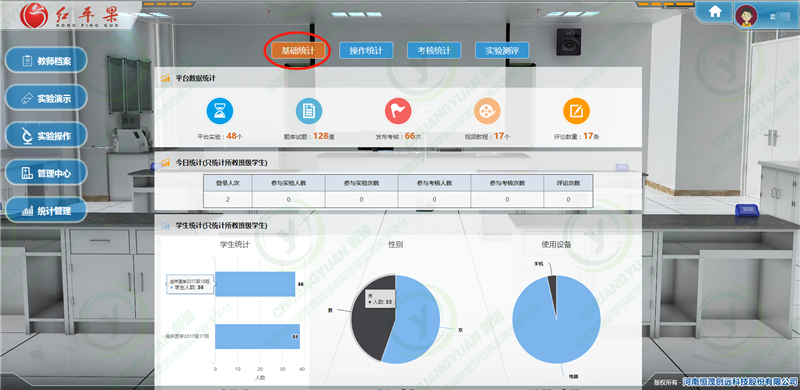Click the 参与实验人数 column header

[288, 183]
